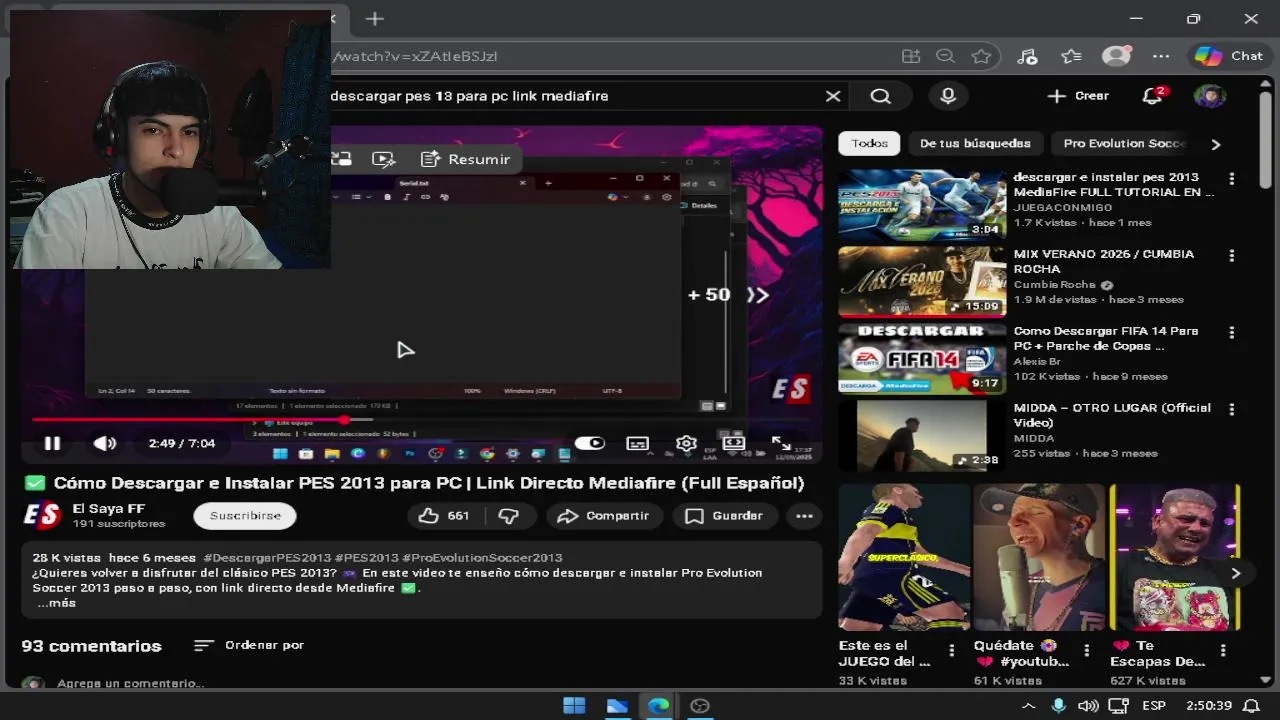This screenshot has height=720, width=1280.
Task: Click the Crear button
Action: tap(1078, 96)
